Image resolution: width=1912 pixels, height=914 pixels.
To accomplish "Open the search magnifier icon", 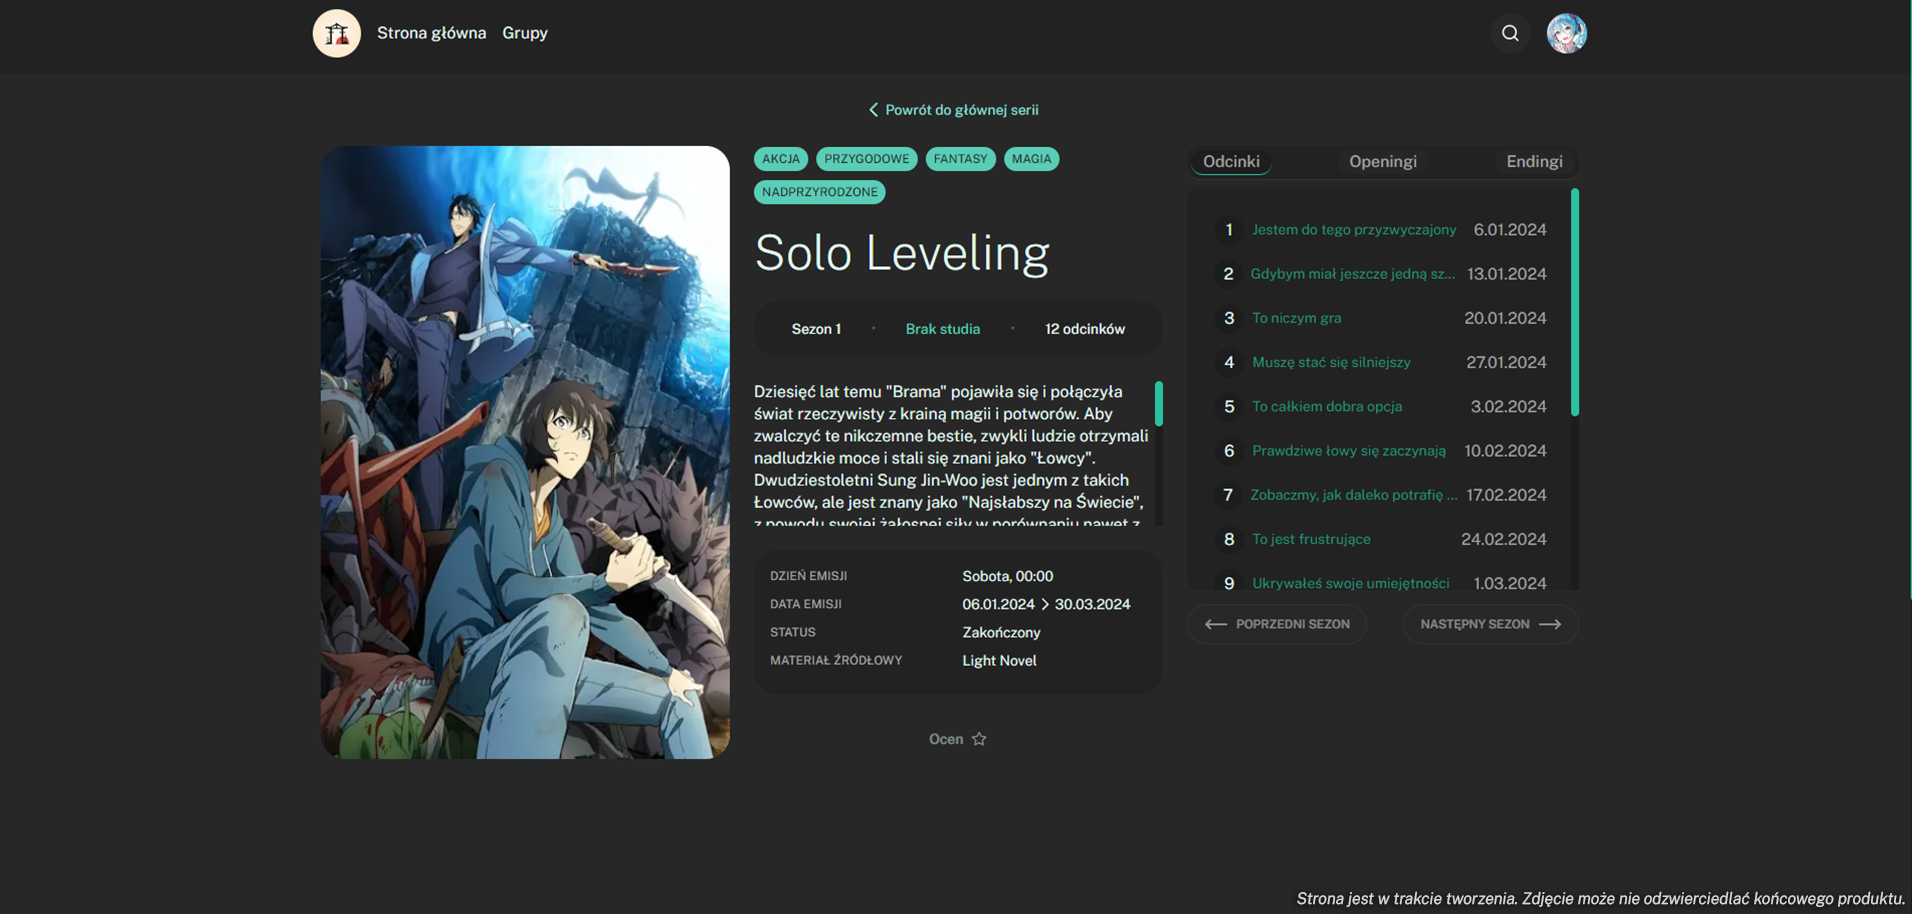I will point(1510,33).
